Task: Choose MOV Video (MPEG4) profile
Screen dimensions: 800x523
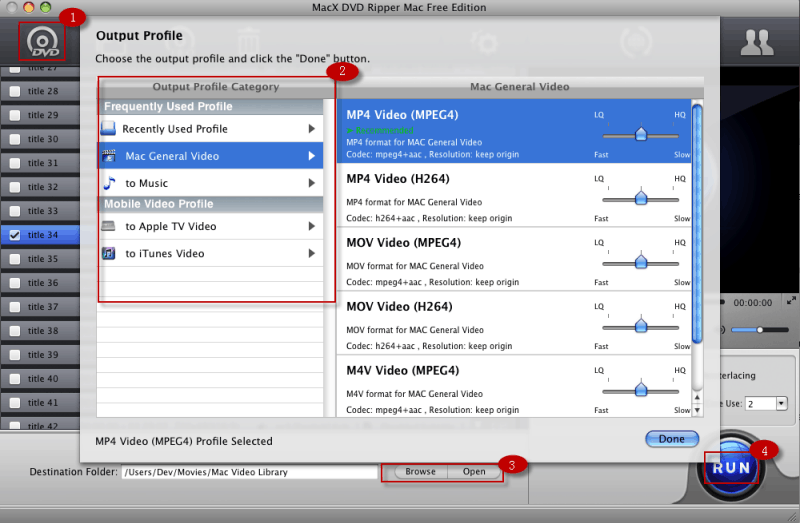Action: [x=514, y=259]
